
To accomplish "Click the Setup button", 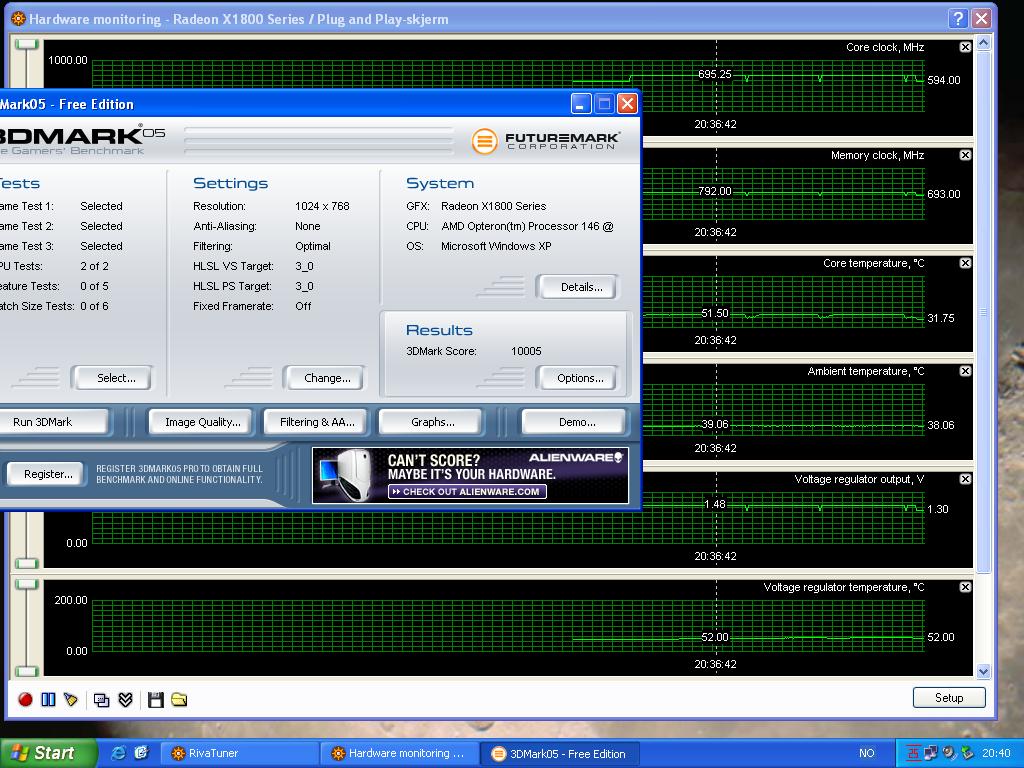I will tap(948, 698).
